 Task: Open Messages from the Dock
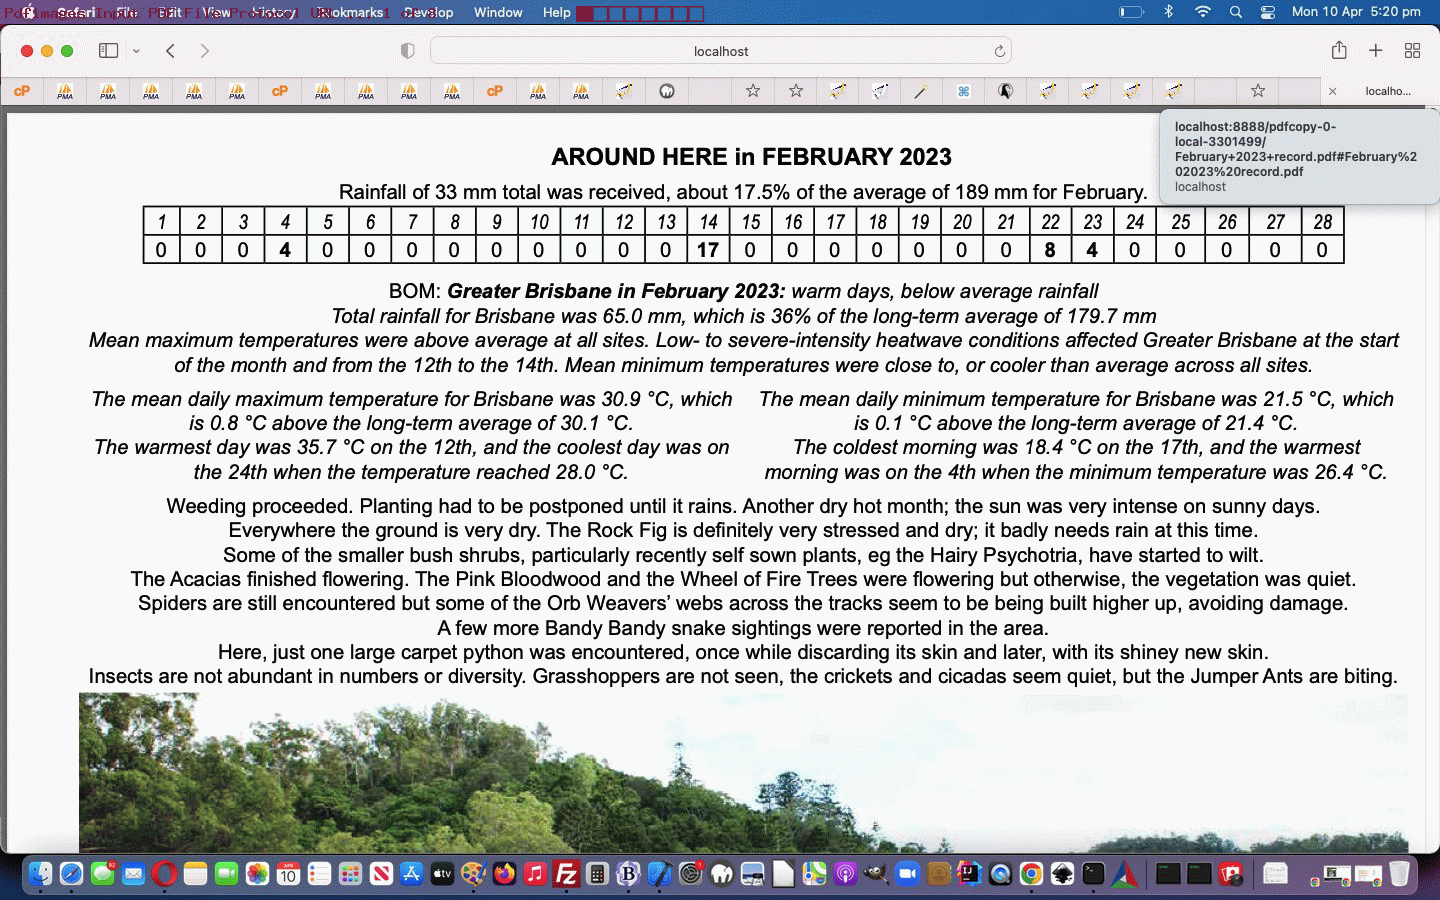[x=102, y=874]
